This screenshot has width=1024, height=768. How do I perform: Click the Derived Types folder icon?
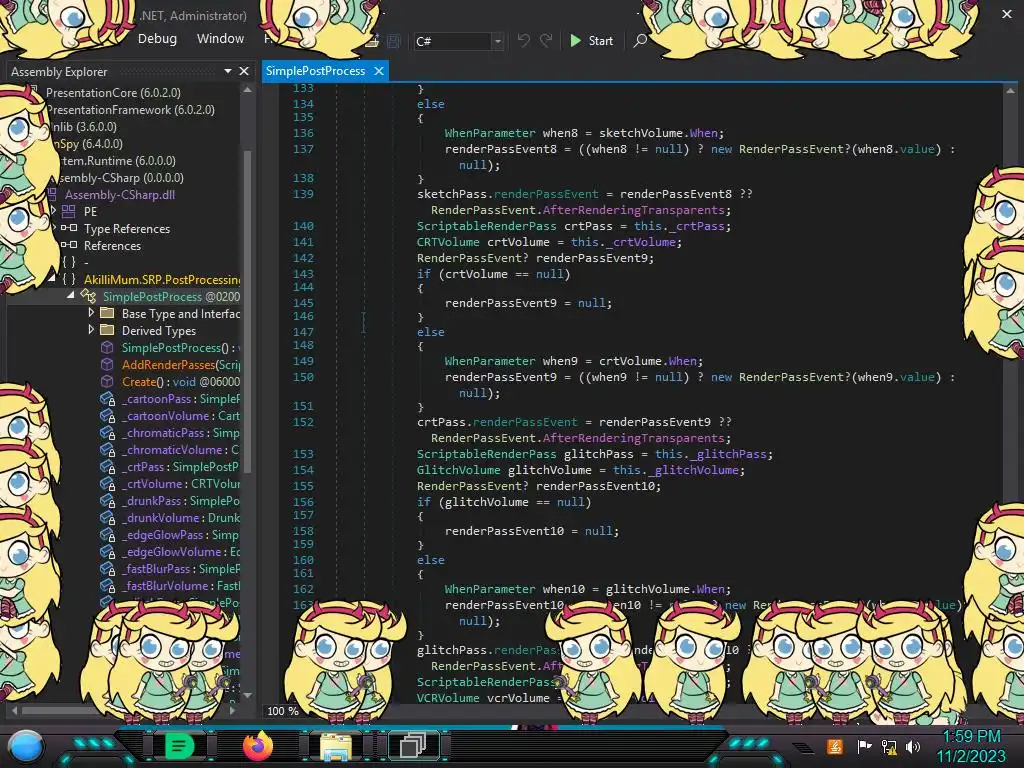(x=107, y=330)
